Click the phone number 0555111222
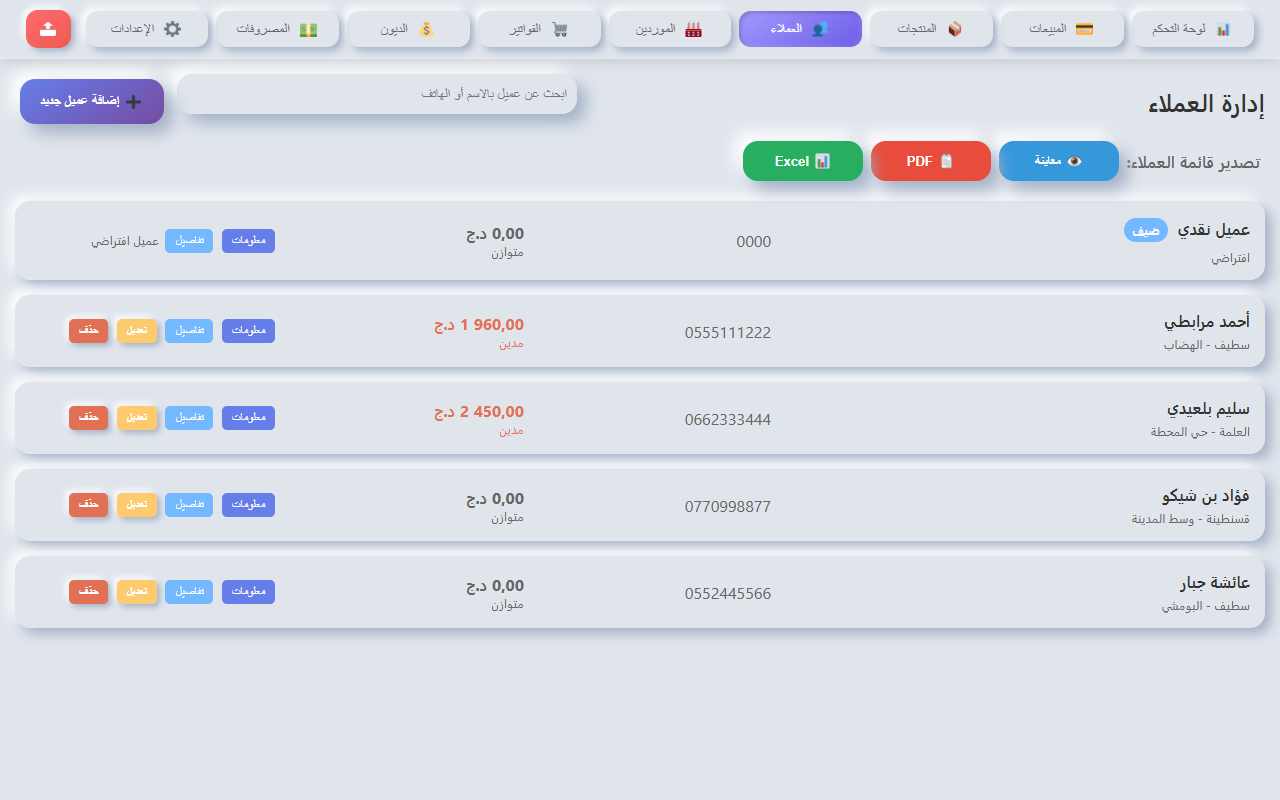 pos(728,332)
